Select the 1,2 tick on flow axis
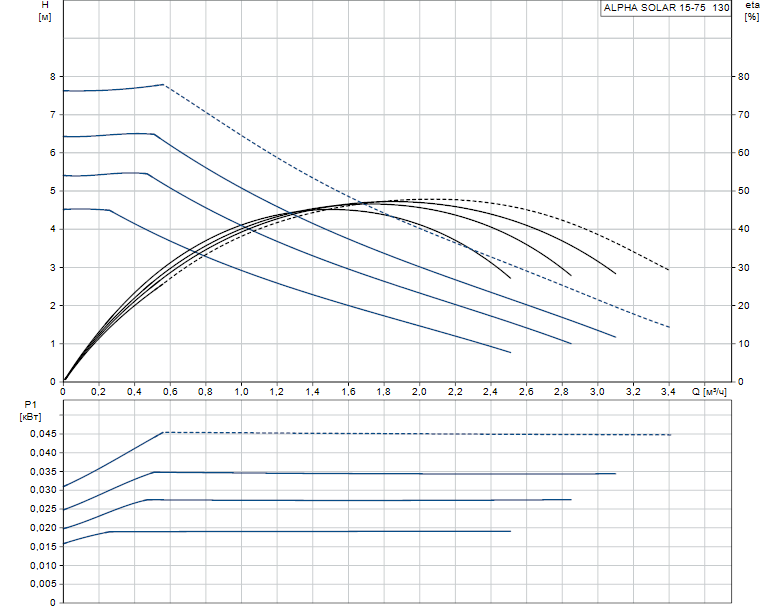This screenshot has width=774, height=611. [276, 392]
